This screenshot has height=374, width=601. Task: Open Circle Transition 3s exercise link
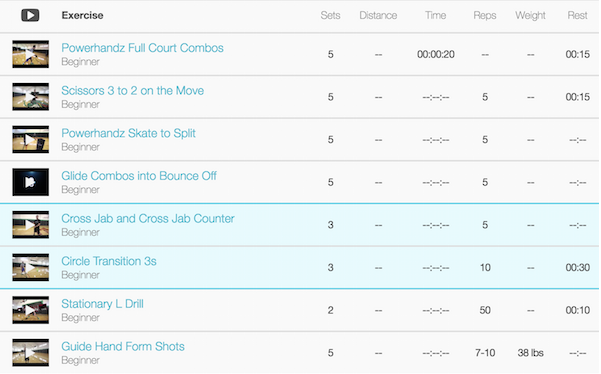coord(109,261)
